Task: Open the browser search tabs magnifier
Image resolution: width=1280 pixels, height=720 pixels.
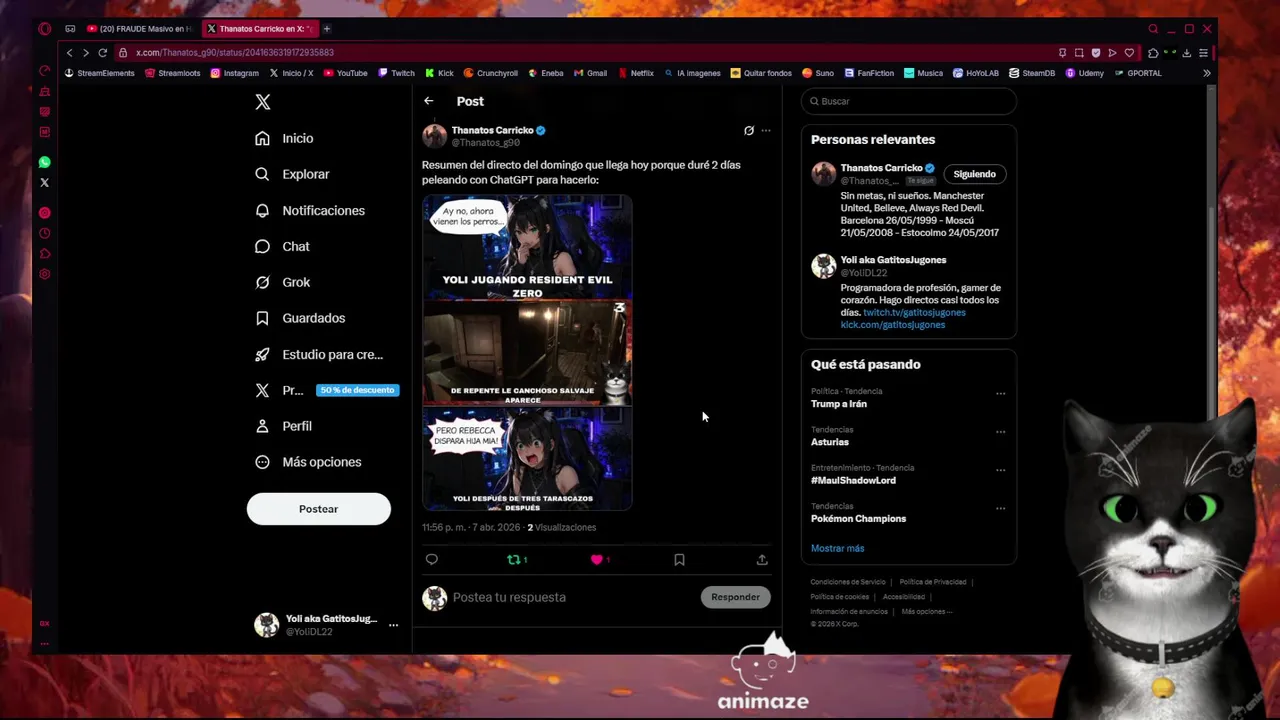Action: (1153, 29)
